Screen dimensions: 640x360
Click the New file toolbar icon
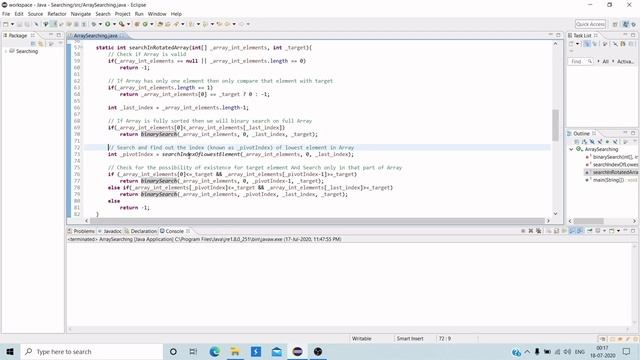[x=6, y=24]
